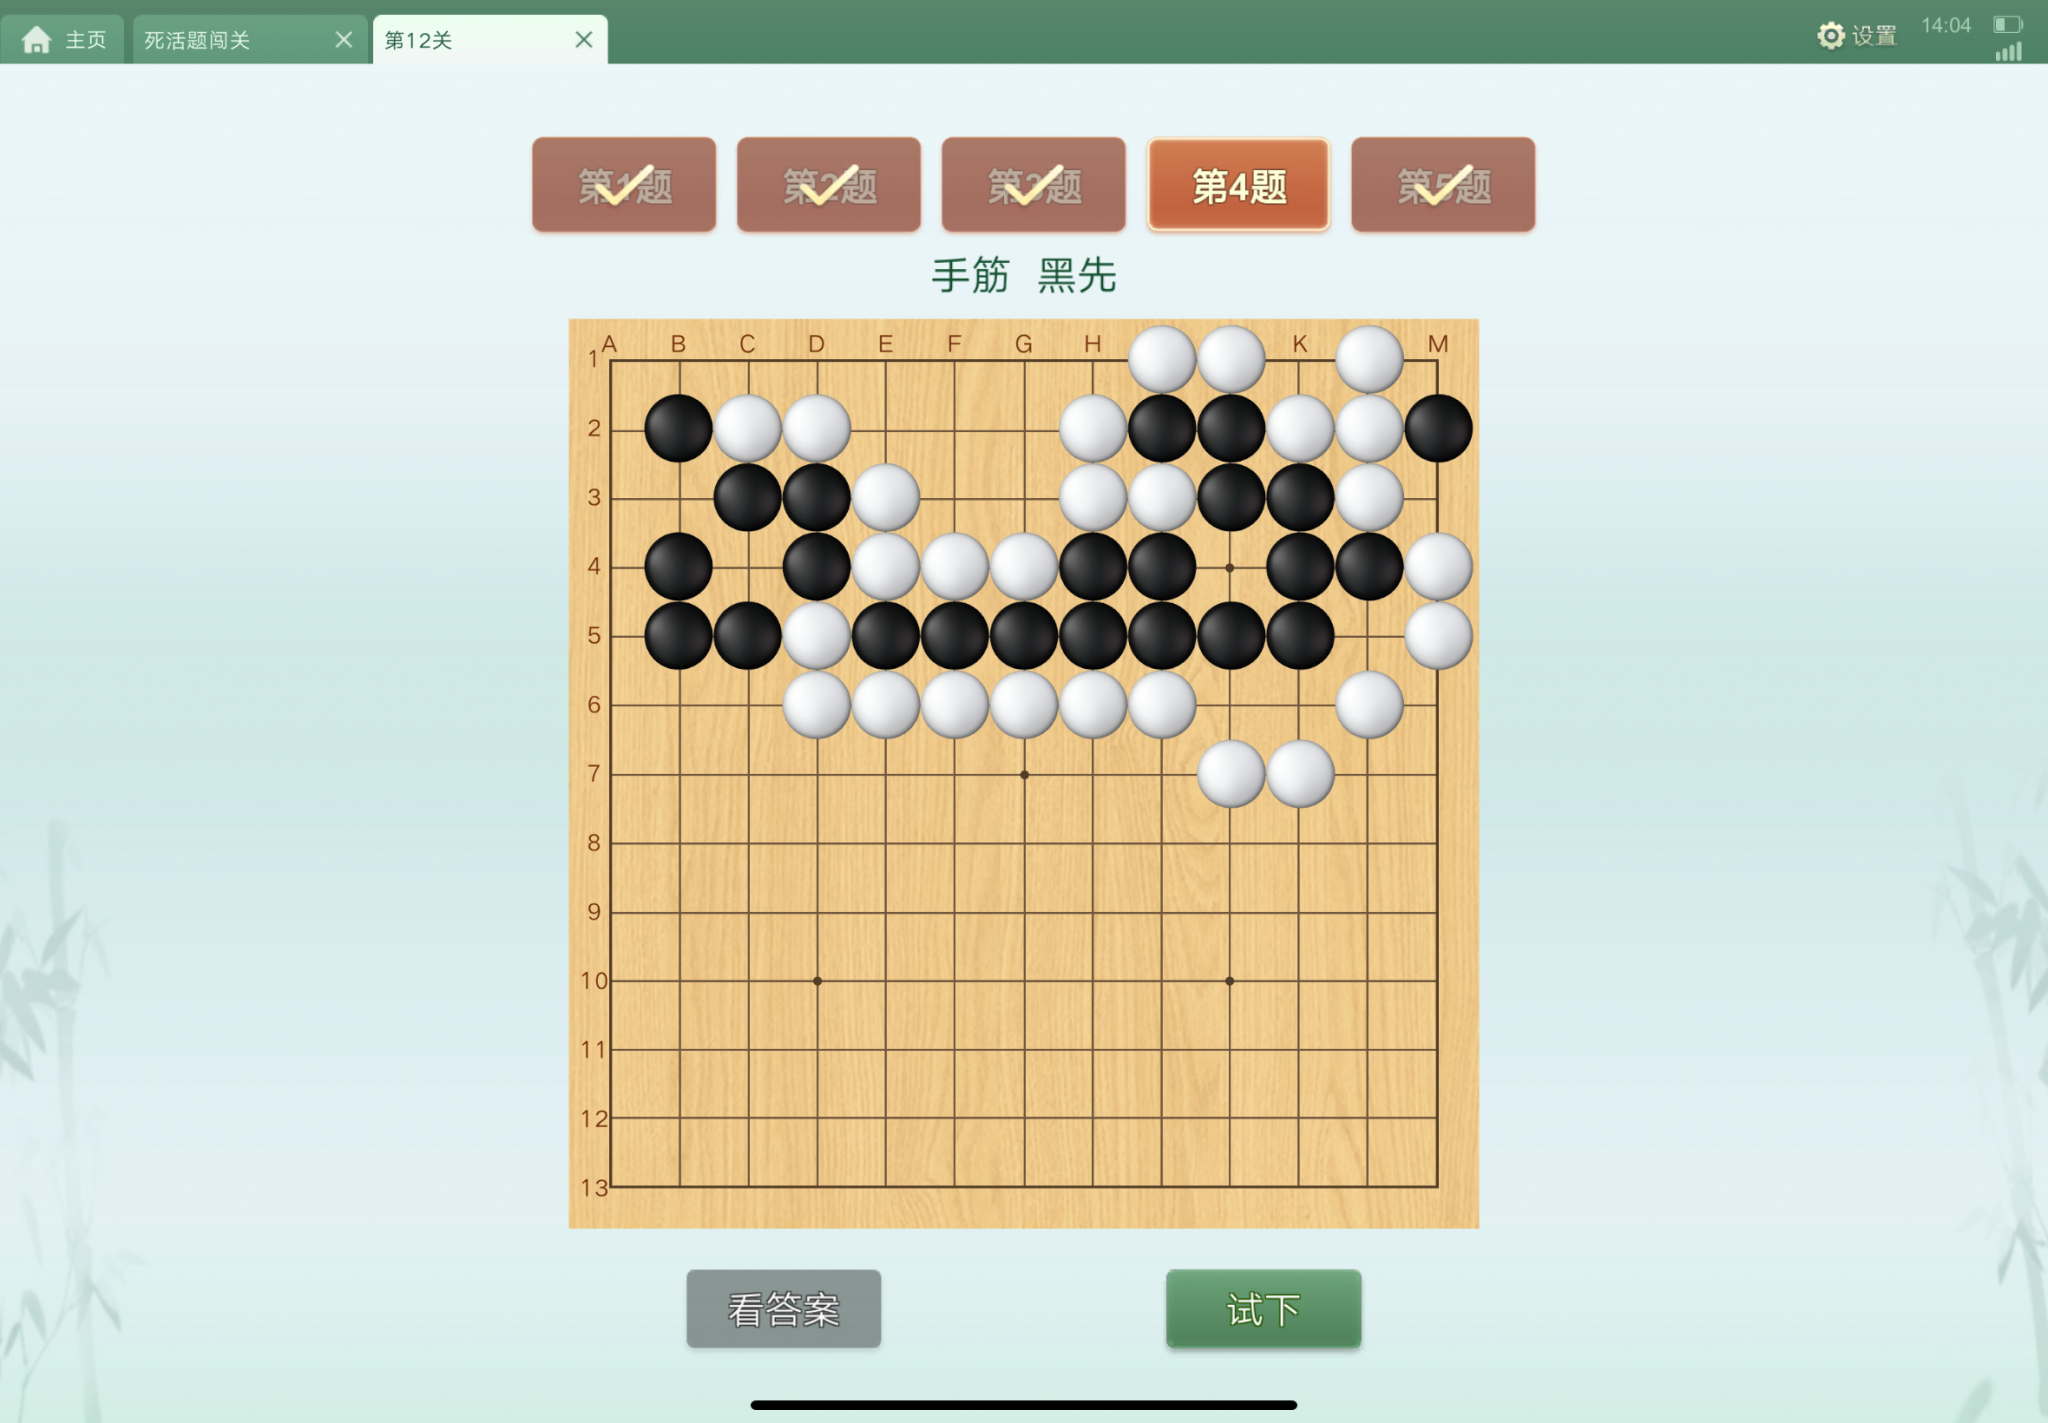This screenshot has height=1423, width=2048.
Task: Click the white stone at L6
Action: click(1369, 705)
